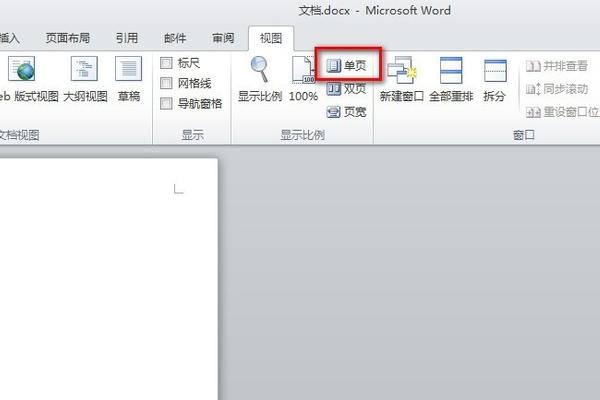Select the 视图 ribbon tab
This screenshot has width=600, height=400.
pyautogui.click(x=271, y=38)
